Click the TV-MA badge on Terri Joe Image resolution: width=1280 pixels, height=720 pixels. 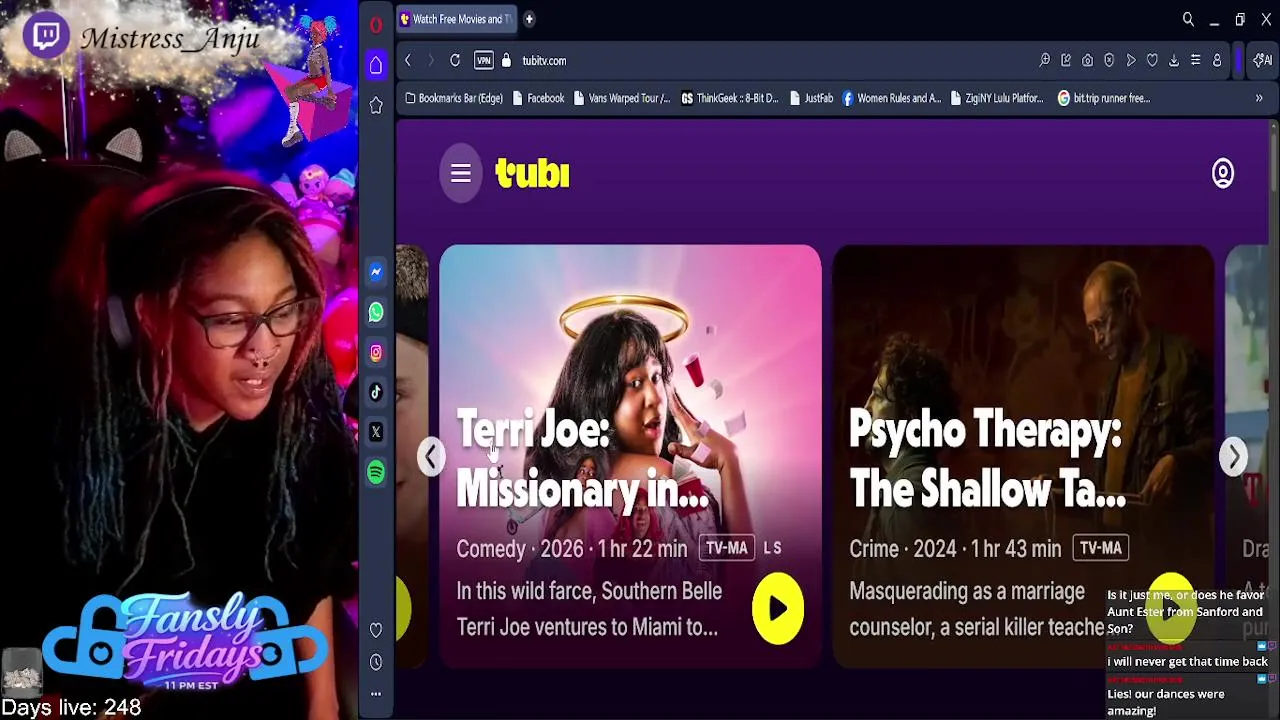click(x=727, y=548)
